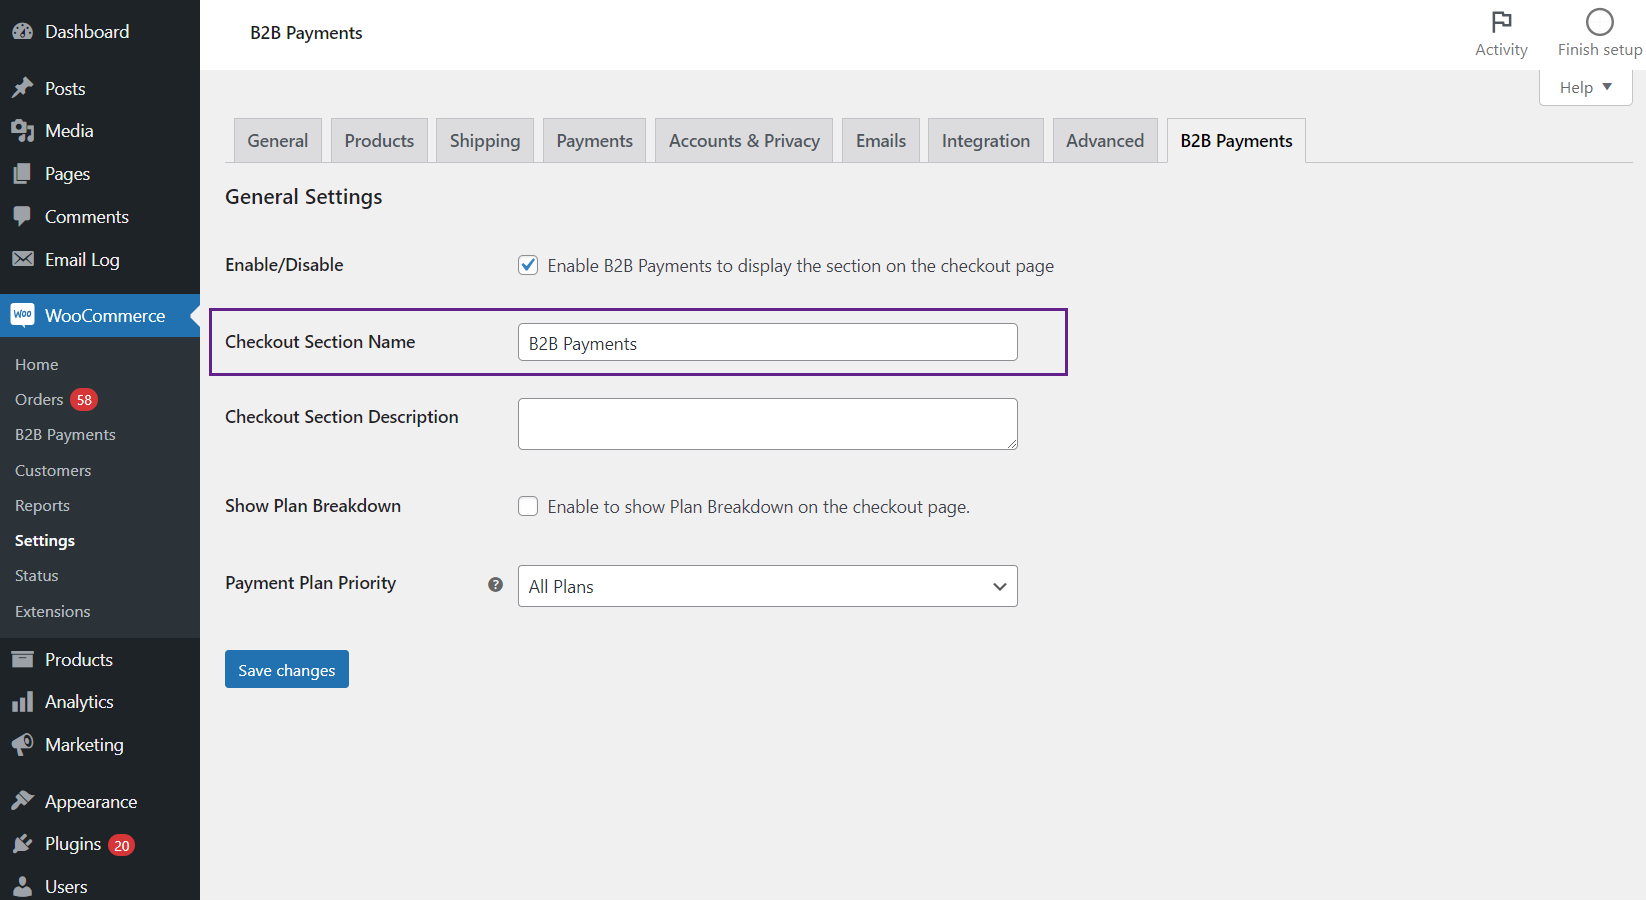Open Extensions in the sidebar
The height and width of the screenshot is (900, 1646).
pos(53,612)
